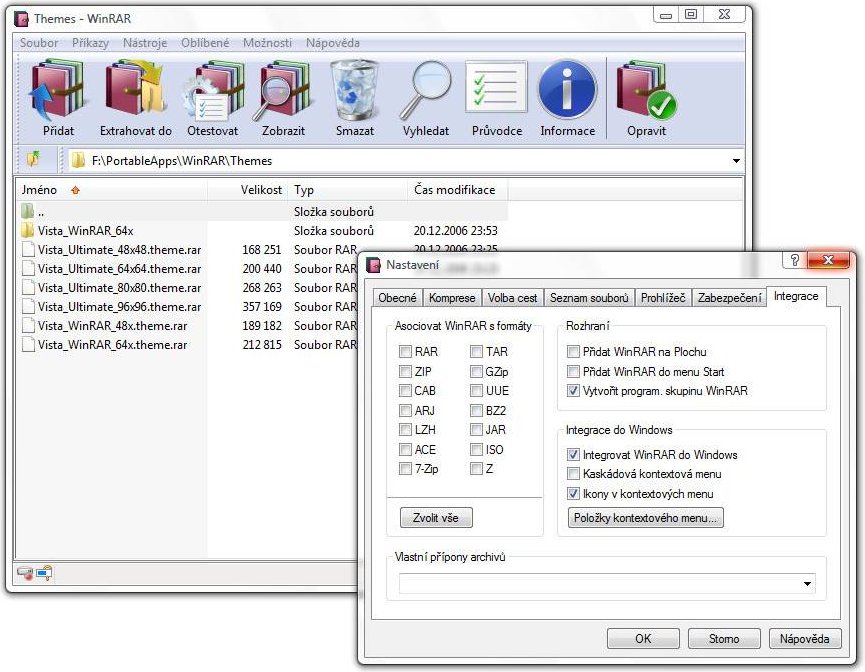Enable the RAR association checkbox
865x672 pixels.
[x=405, y=351]
